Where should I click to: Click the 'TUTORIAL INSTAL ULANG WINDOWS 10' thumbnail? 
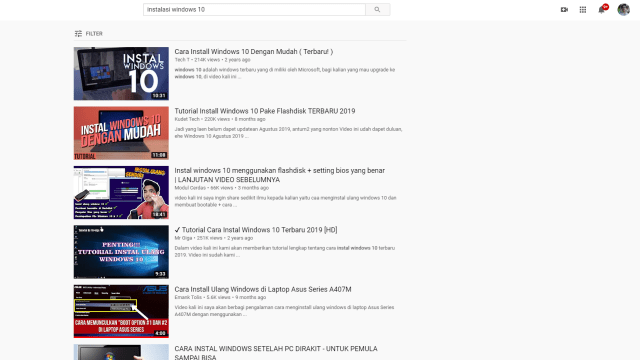[x=121, y=252]
